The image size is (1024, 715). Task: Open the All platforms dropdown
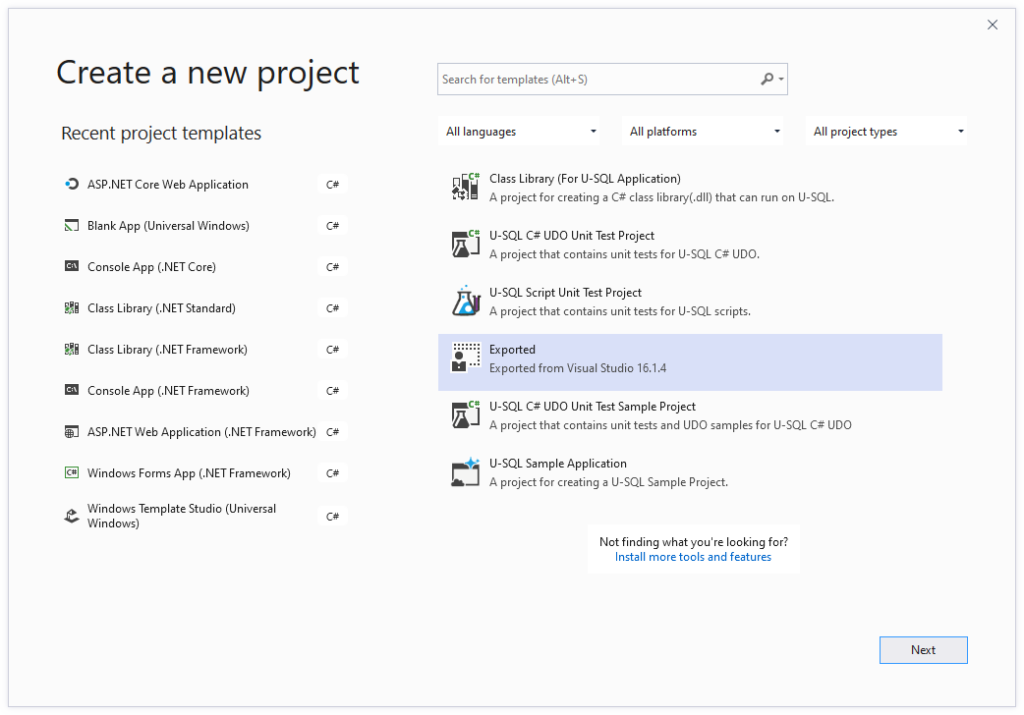(703, 131)
